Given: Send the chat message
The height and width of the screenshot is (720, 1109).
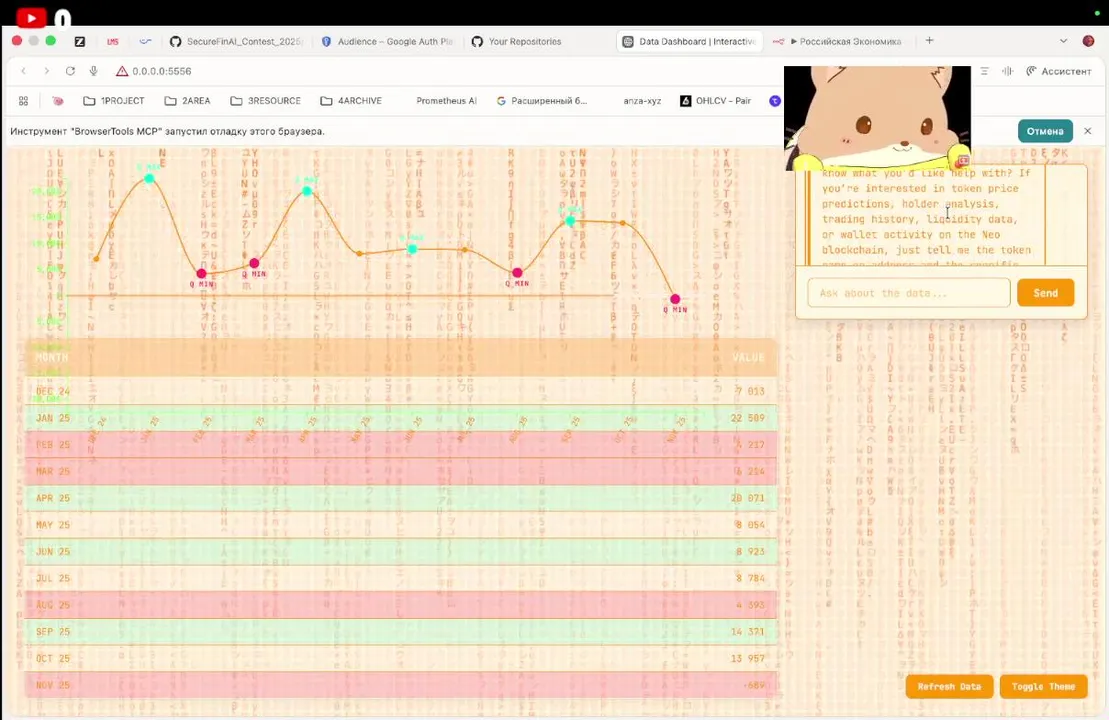Looking at the screenshot, I should 1045,293.
